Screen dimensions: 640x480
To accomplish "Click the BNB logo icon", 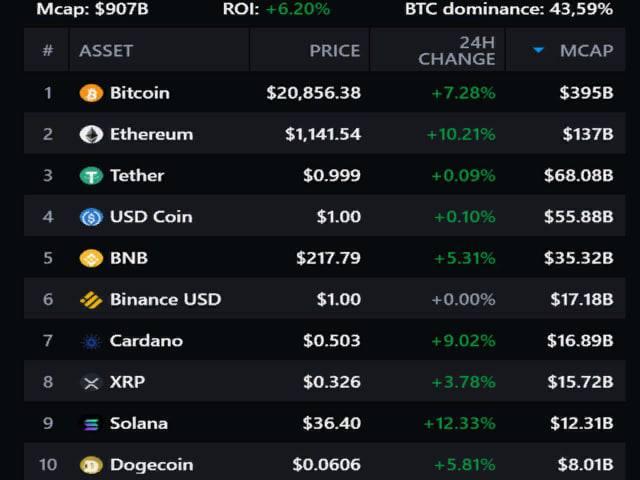I will pyautogui.click(x=91, y=258).
